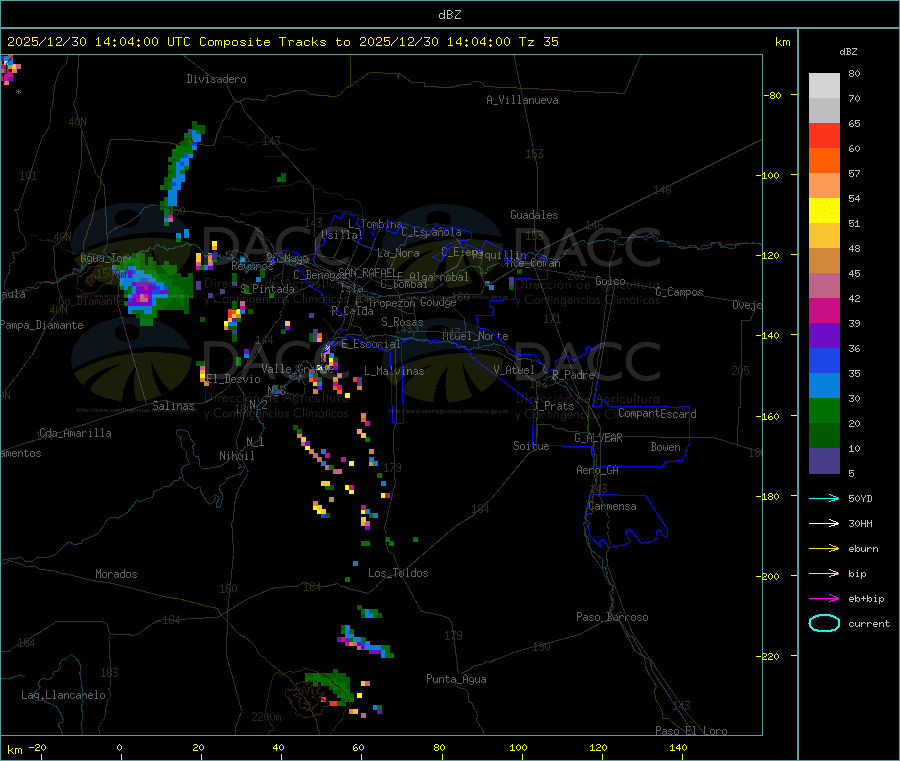900x761 pixels.
Task: Click the Nihuil label
Action: 236,456
